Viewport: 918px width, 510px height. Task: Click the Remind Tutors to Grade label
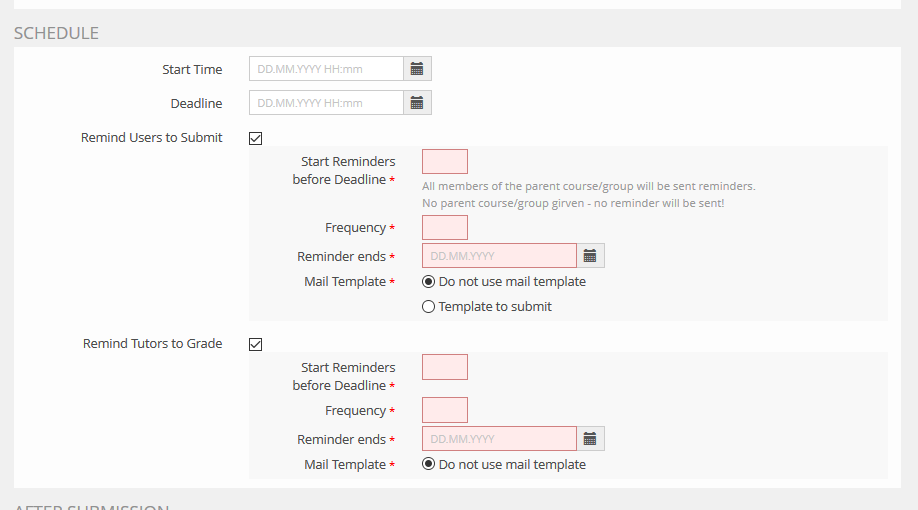pos(153,344)
